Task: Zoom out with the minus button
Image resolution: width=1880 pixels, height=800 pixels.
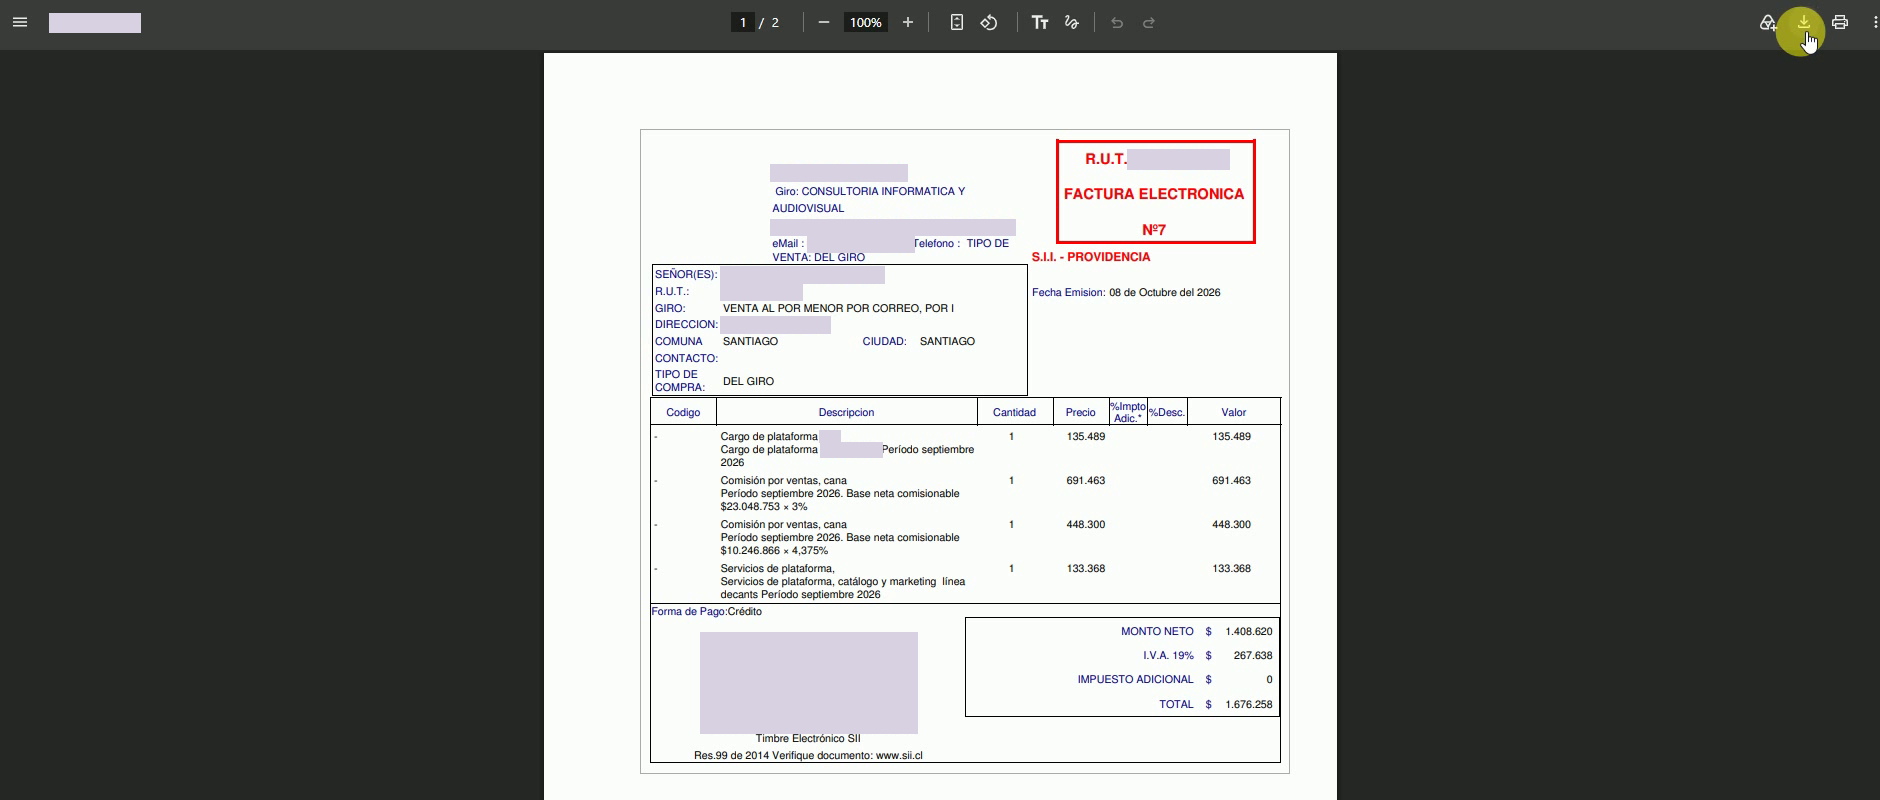Action: [x=824, y=22]
